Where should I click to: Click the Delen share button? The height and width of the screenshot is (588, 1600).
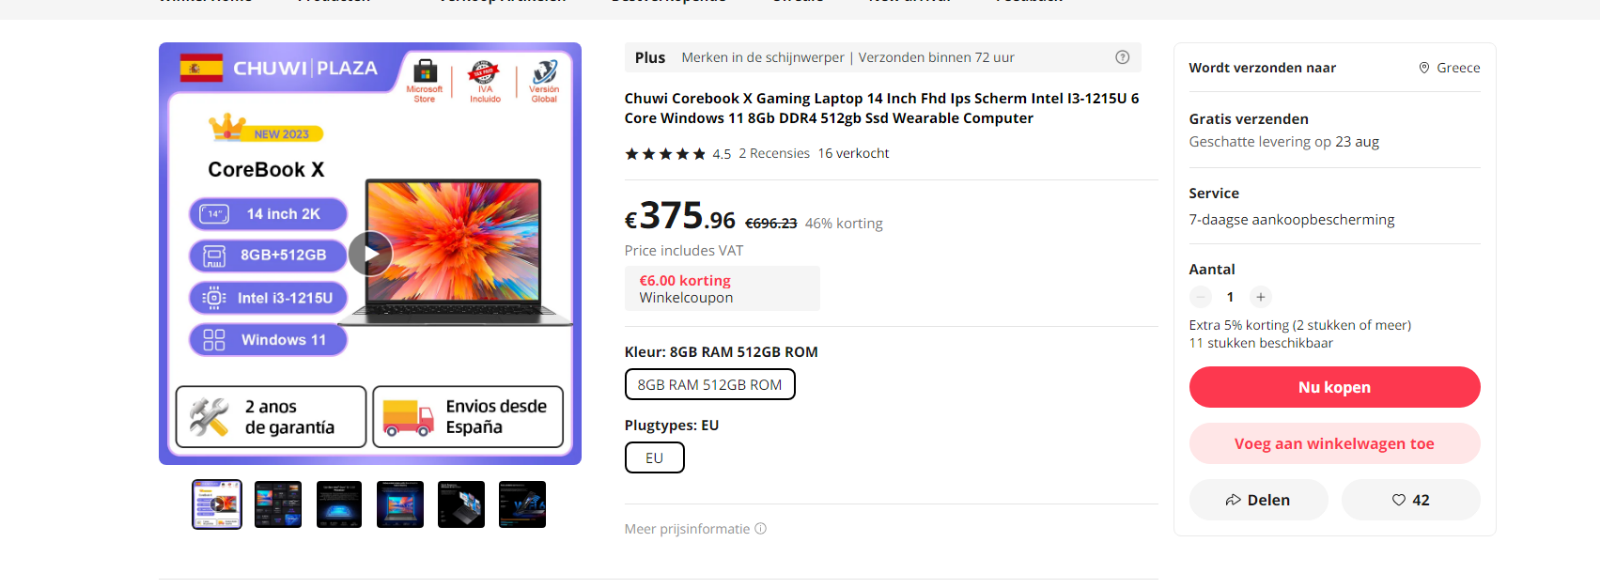pos(1258,500)
